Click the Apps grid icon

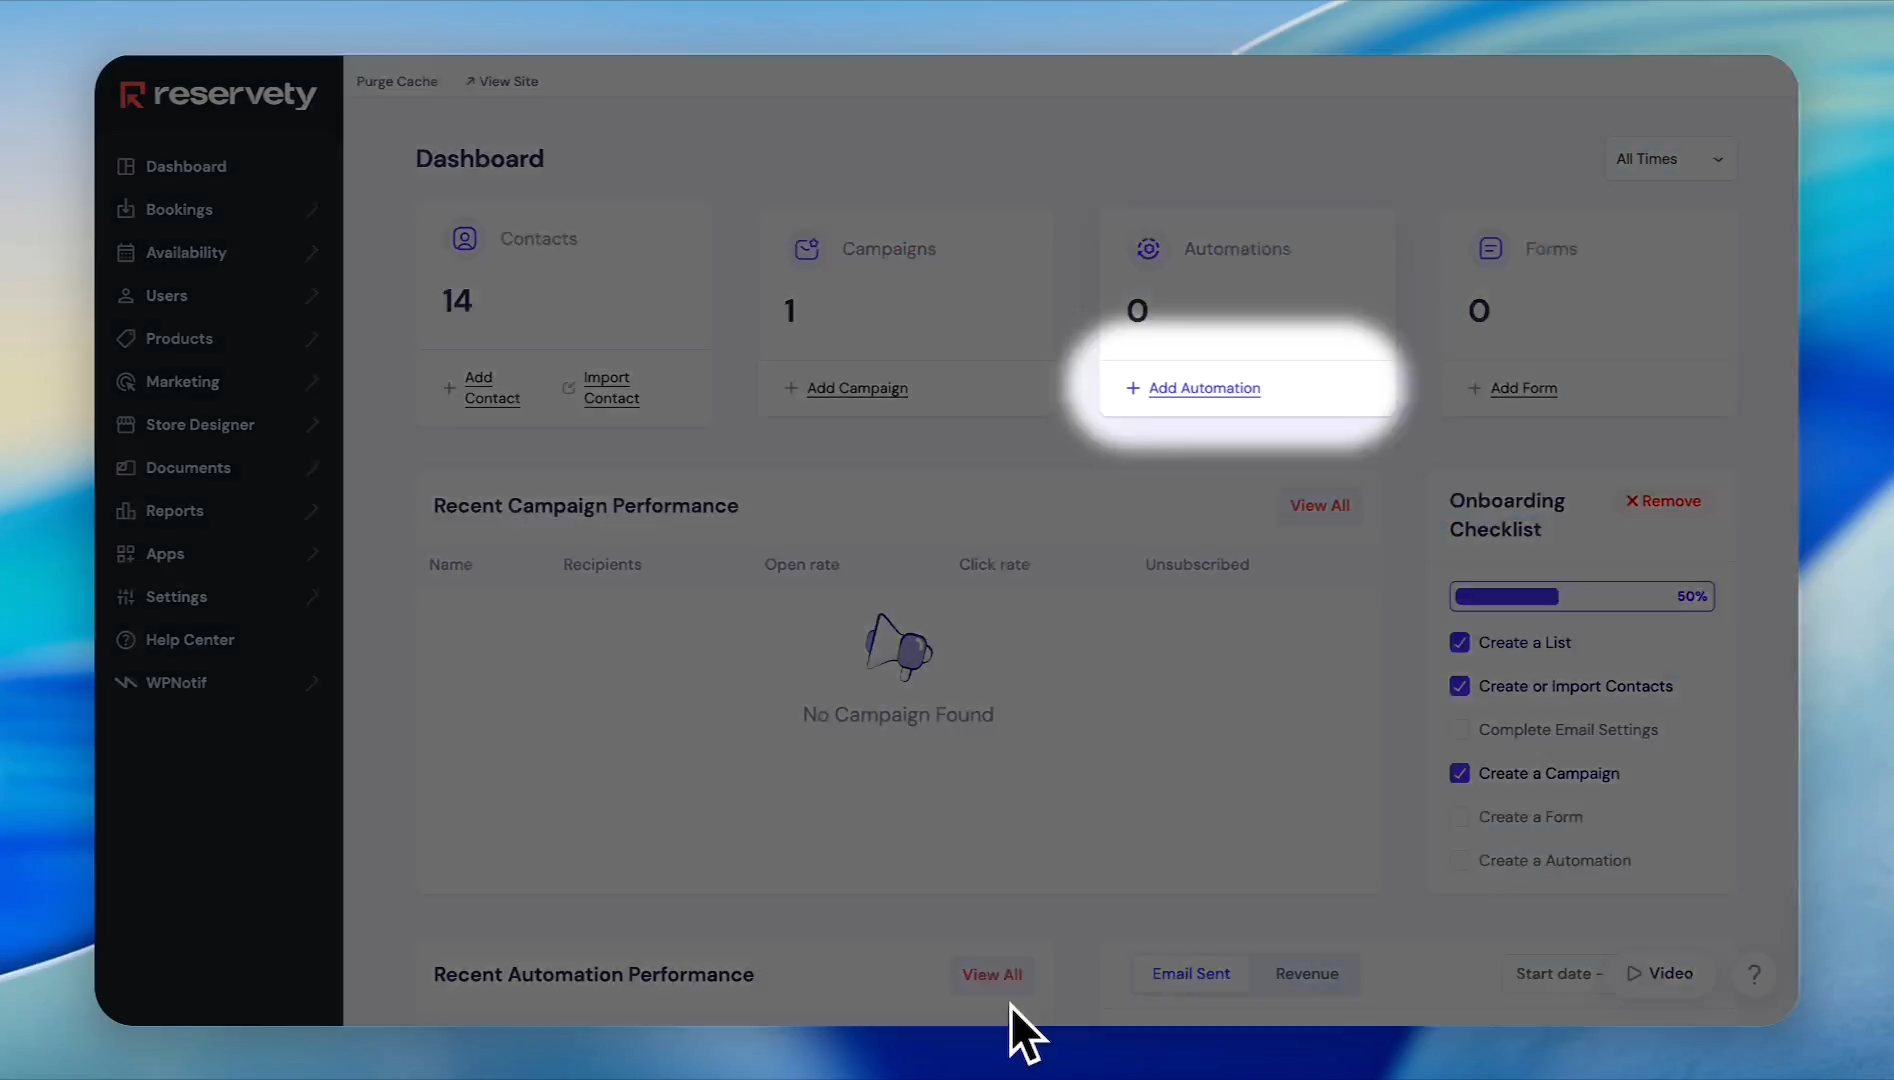coord(125,553)
